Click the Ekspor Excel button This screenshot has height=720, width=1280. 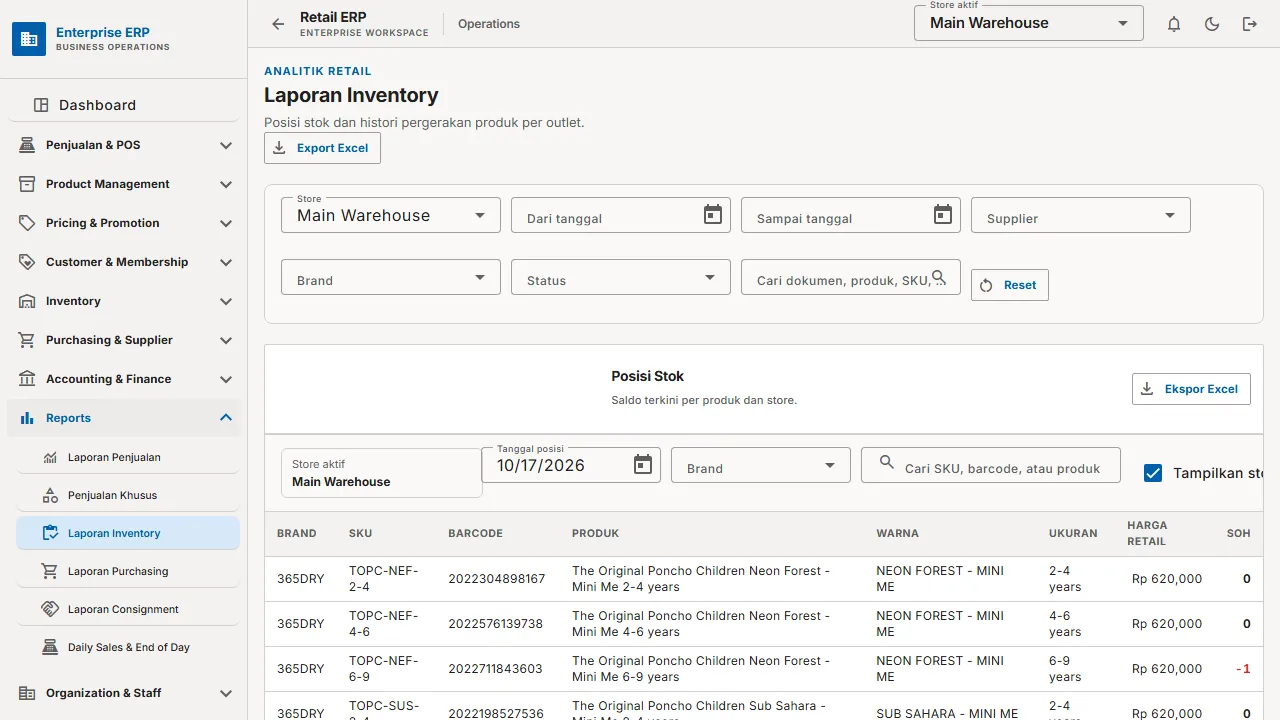point(1191,389)
